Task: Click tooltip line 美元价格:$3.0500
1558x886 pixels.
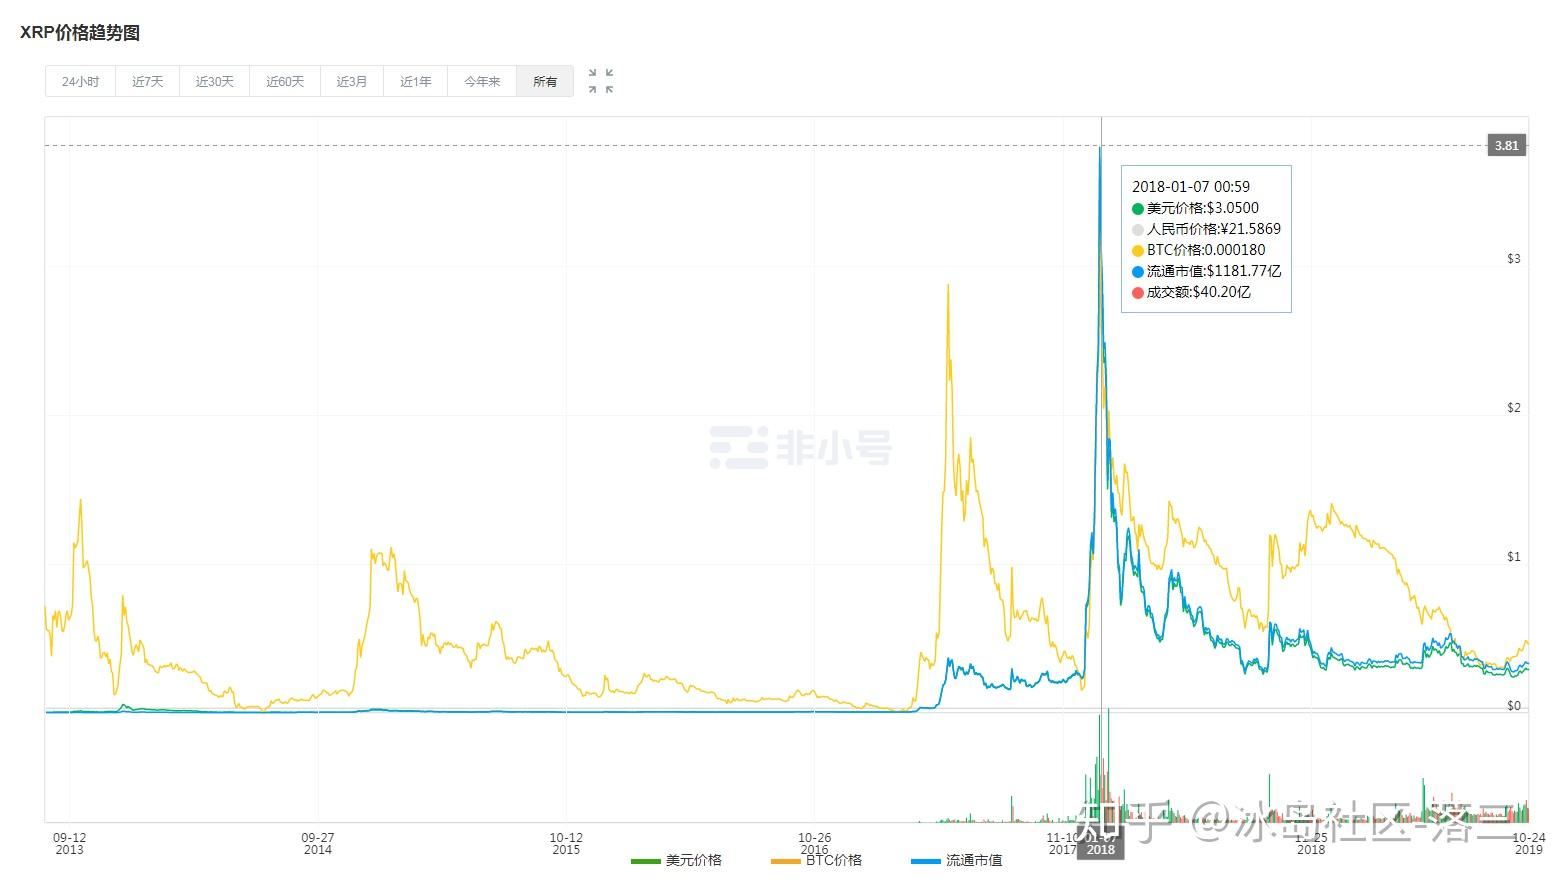Action: 1195,208
